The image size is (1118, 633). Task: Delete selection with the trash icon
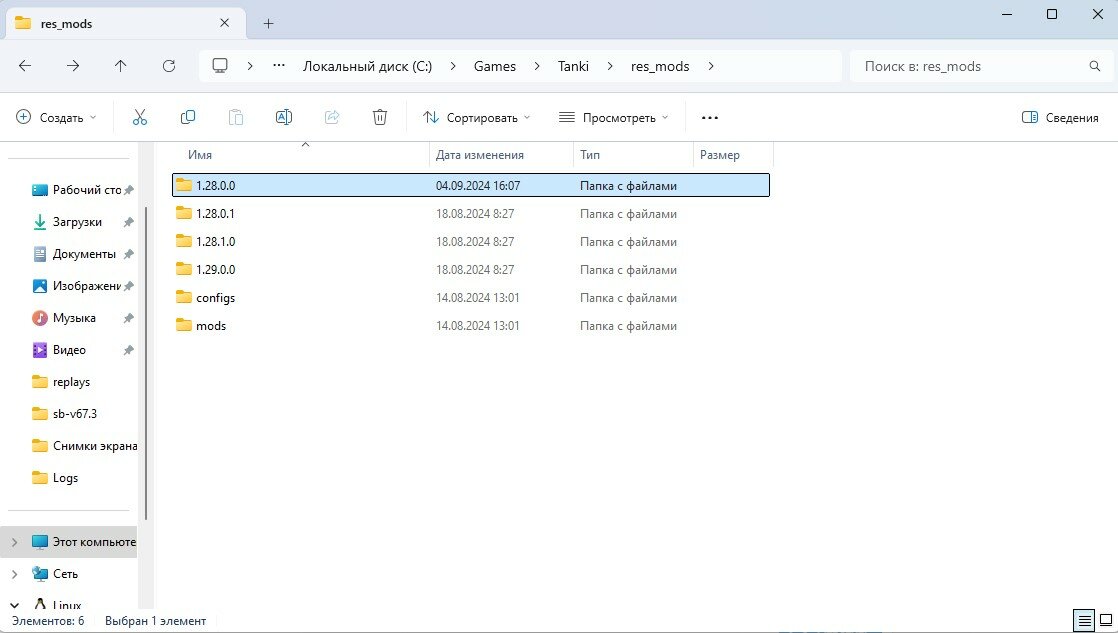[380, 117]
